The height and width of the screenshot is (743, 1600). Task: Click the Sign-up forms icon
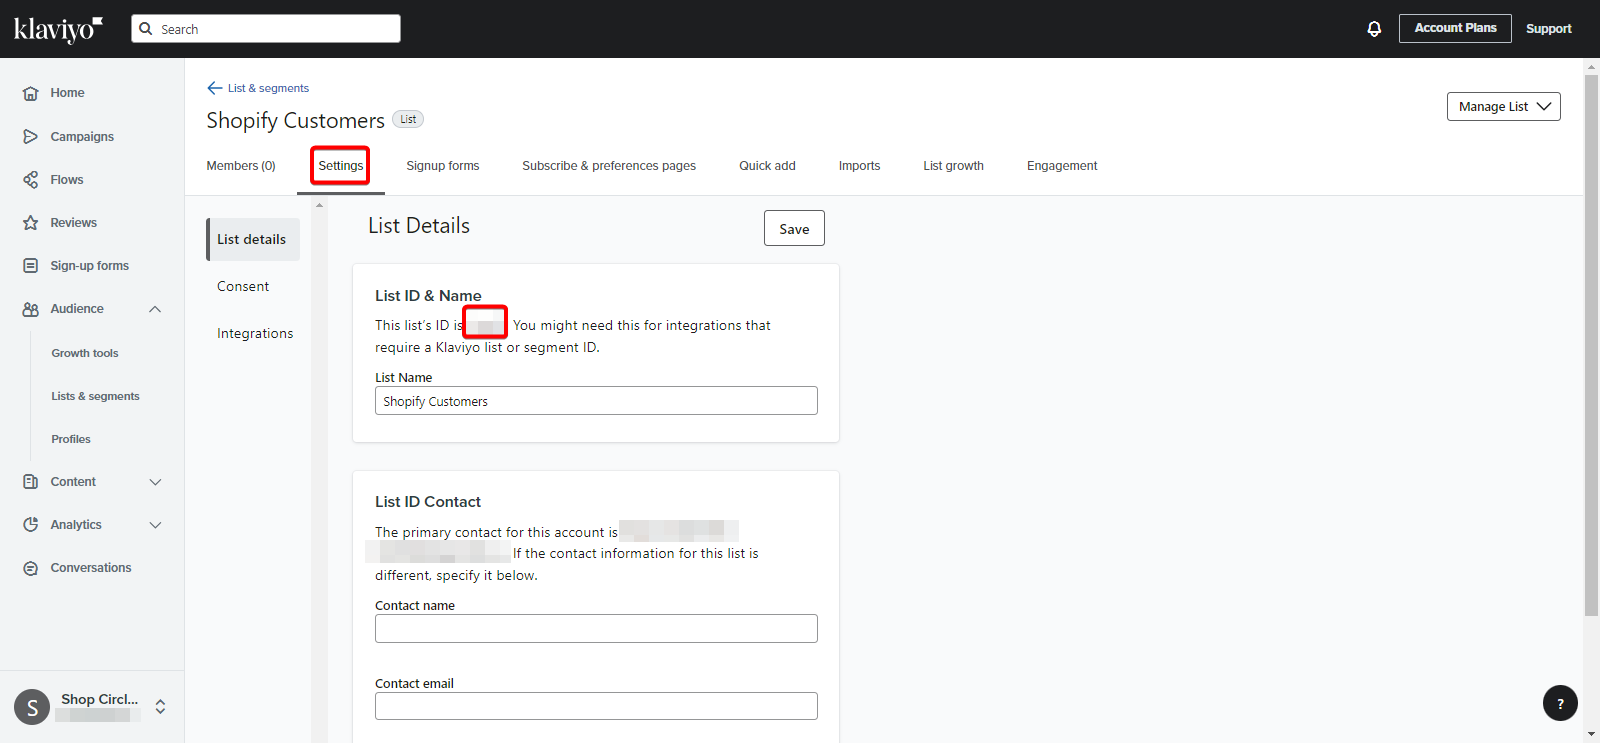(31, 266)
